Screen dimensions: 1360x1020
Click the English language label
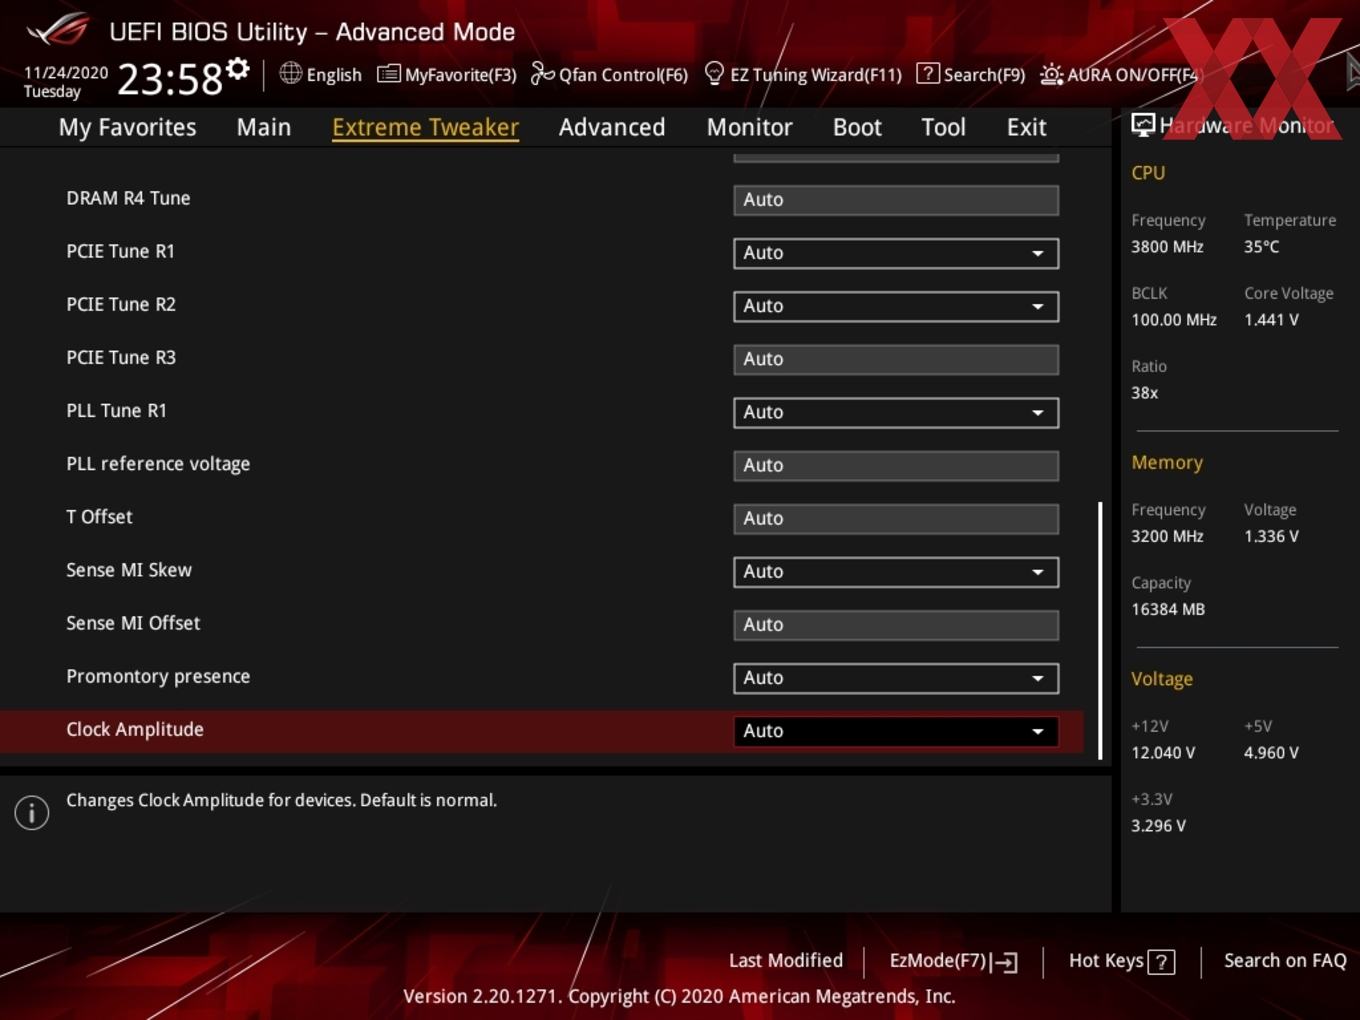pos(334,75)
